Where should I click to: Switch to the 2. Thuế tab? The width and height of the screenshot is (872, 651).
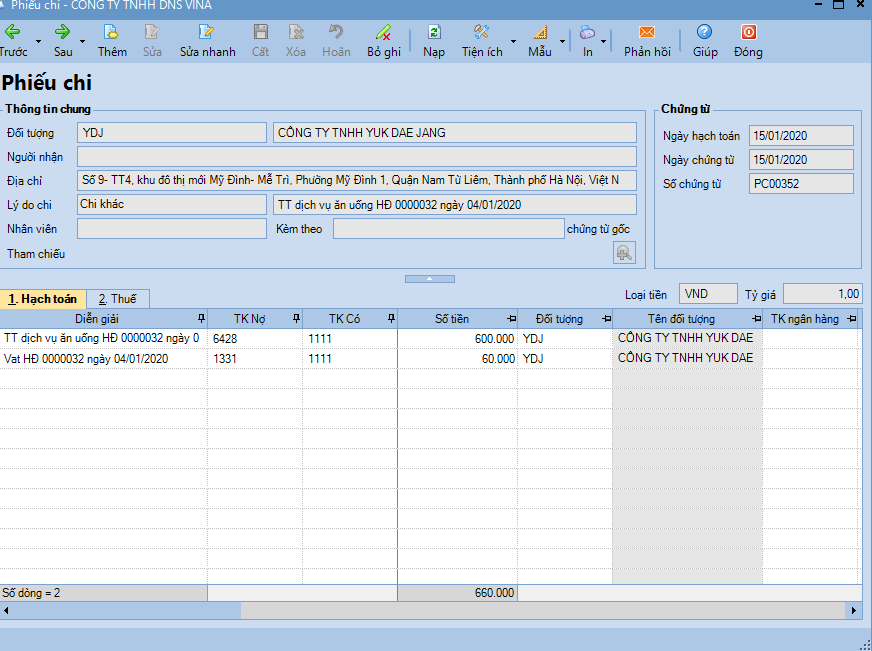118,299
